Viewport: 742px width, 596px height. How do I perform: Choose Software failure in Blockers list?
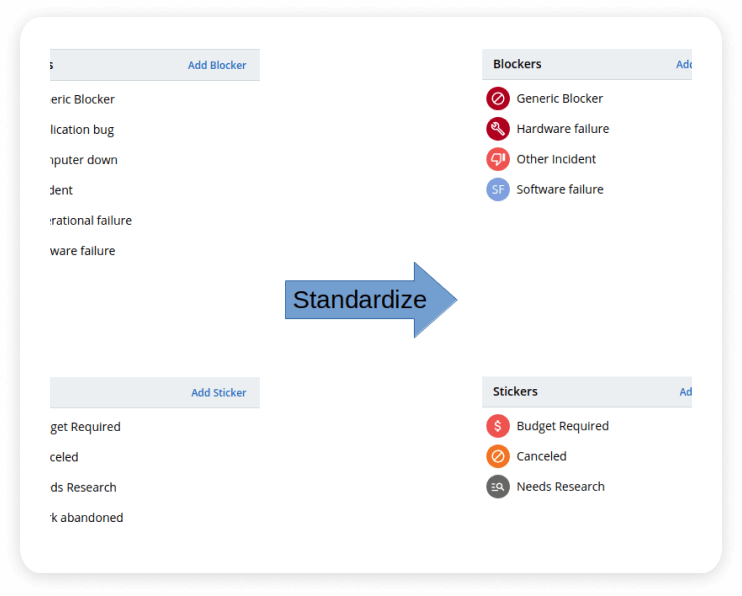pyautogui.click(x=560, y=189)
